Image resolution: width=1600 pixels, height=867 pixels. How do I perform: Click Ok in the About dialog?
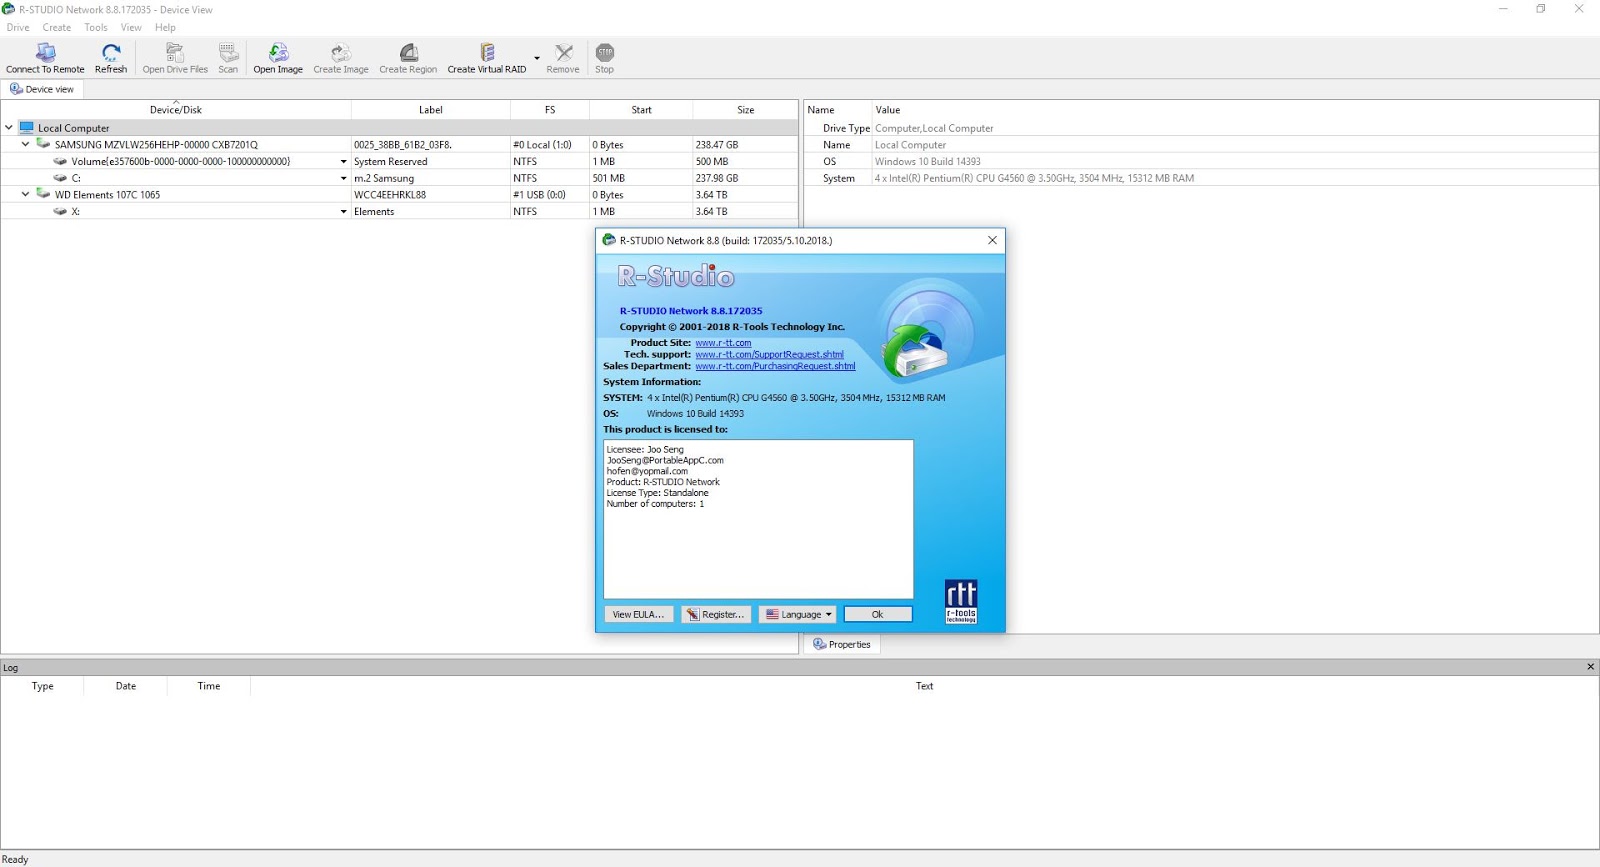878,615
